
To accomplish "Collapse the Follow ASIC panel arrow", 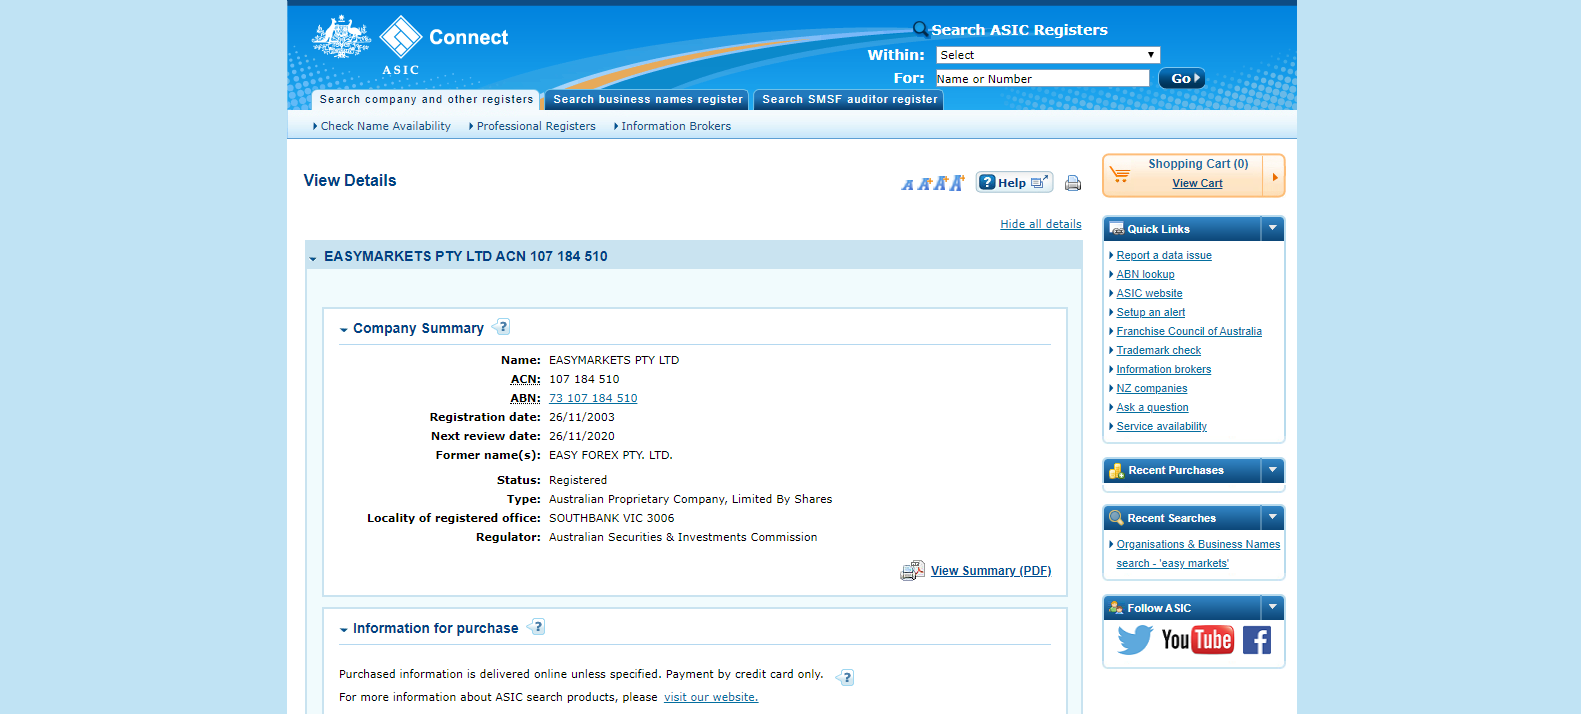I will point(1273,608).
